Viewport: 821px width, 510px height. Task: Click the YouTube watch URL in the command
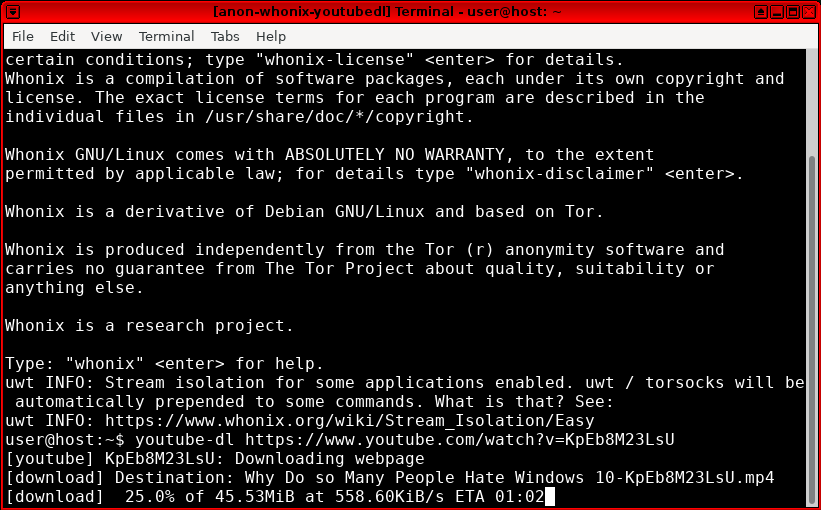460,439
